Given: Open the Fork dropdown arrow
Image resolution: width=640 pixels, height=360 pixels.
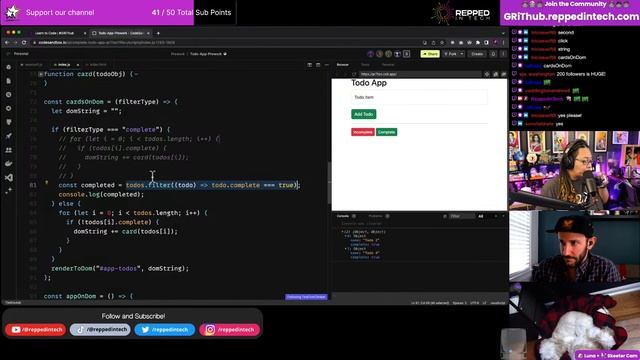Looking at the screenshot, I should coord(462,54).
